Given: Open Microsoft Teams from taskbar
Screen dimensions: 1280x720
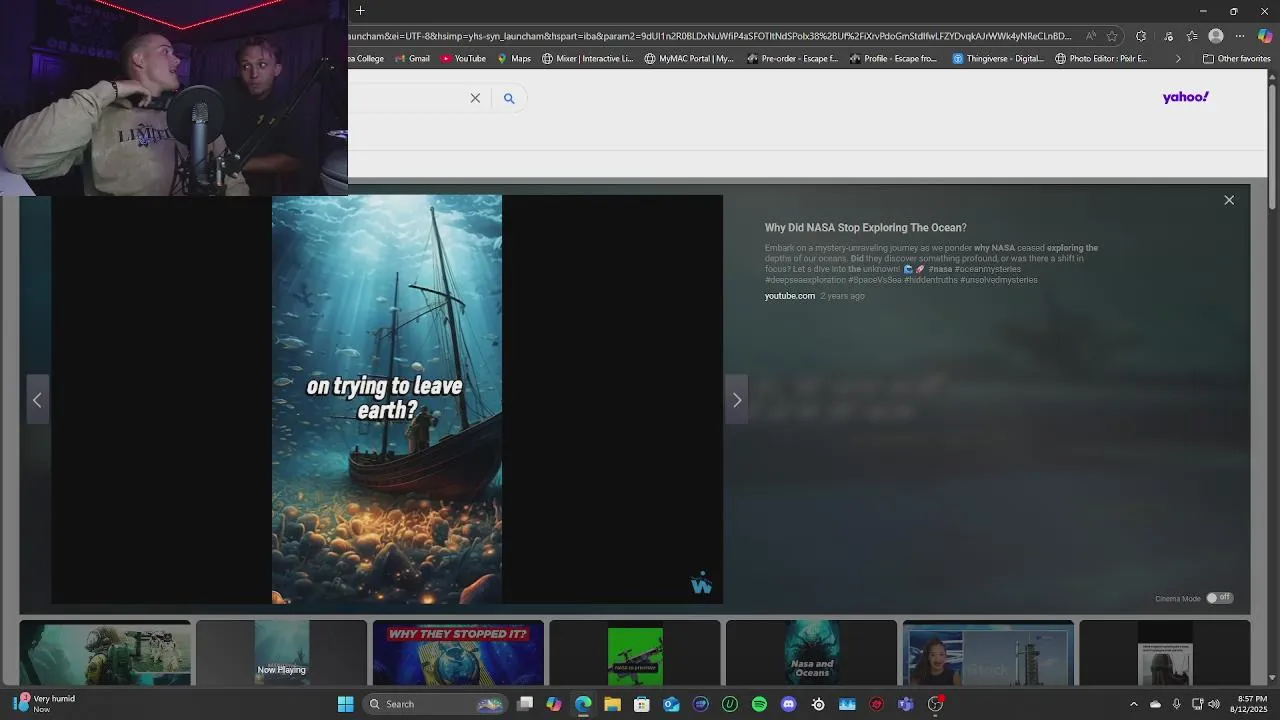Looking at the screenshot, I should tap(906, 704).
